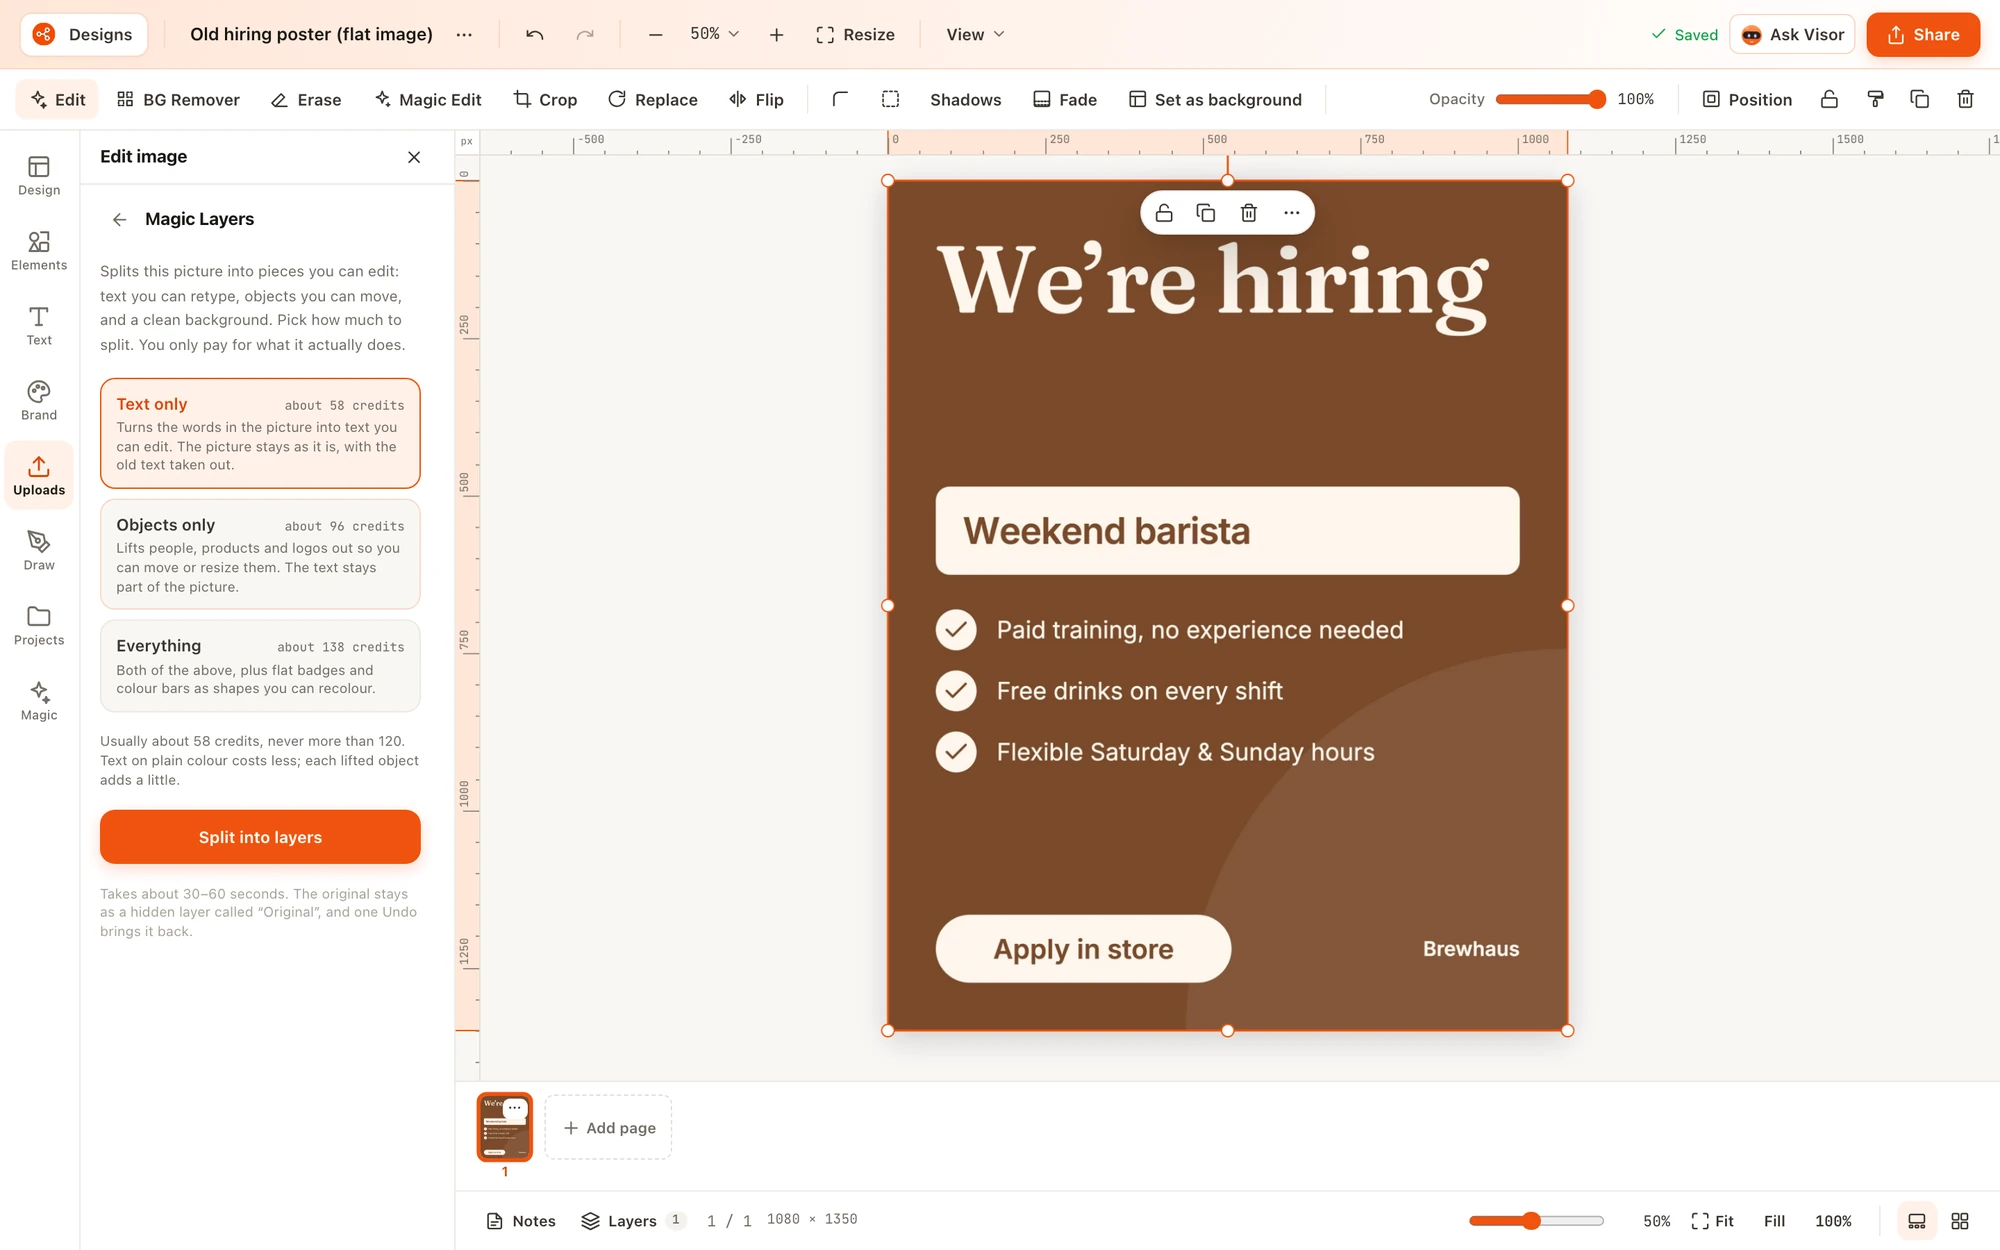The image size is (2000, 1250).
Task: Select the rounded corner tool icon
Action: 840,99
